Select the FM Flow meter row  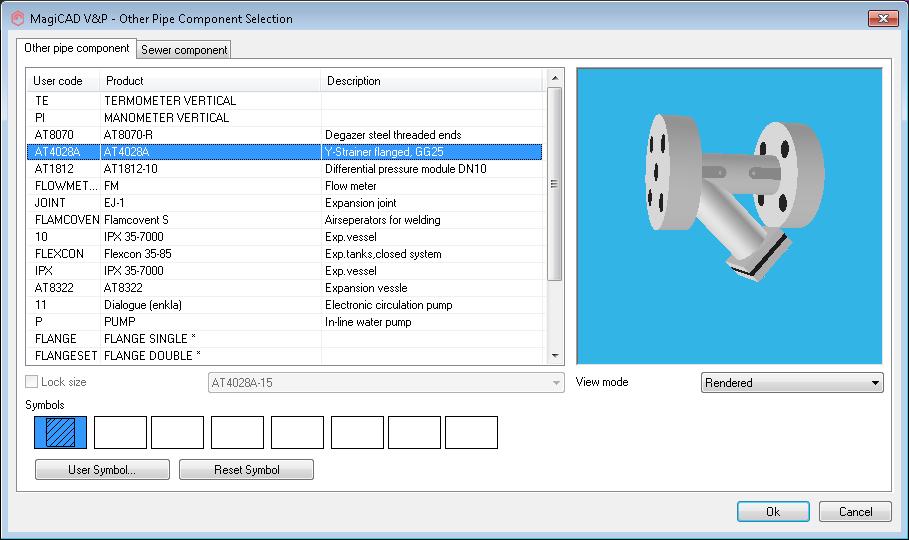285,186
